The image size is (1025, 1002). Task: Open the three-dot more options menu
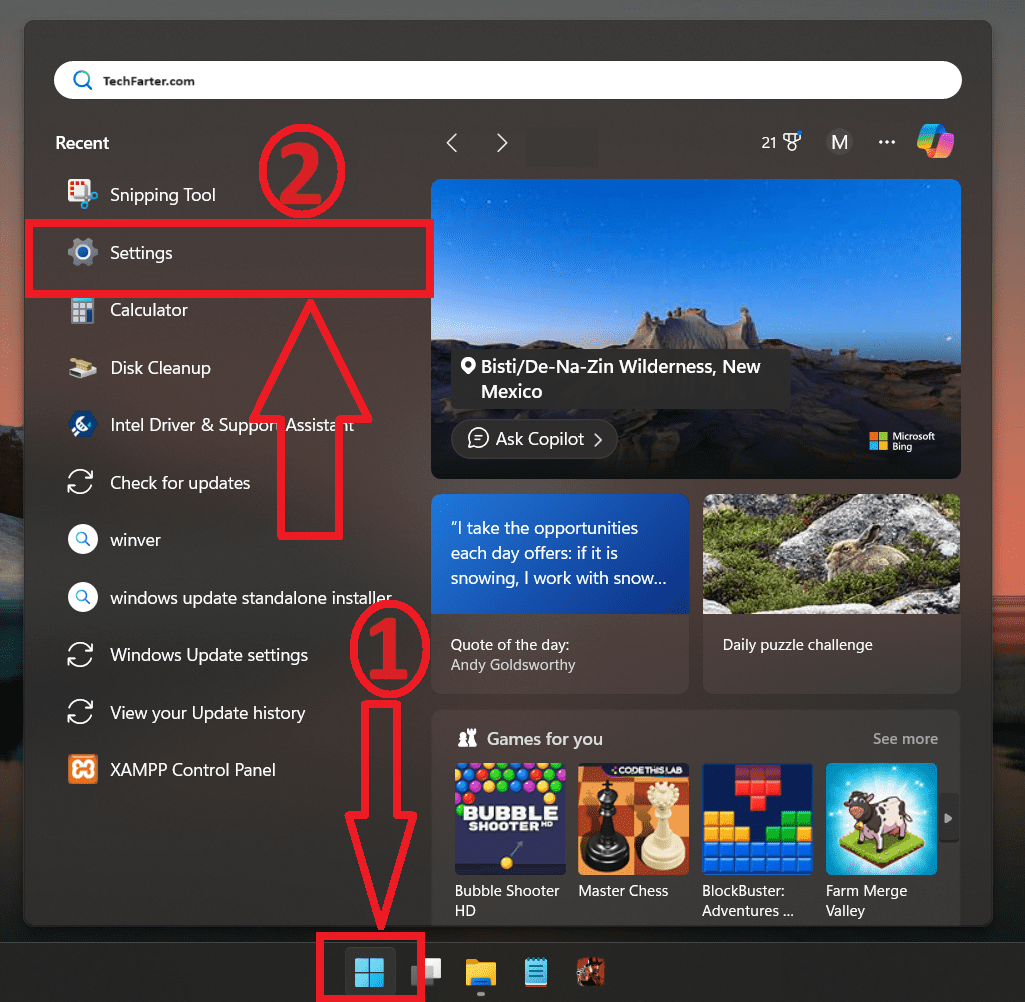click(887, 143)
